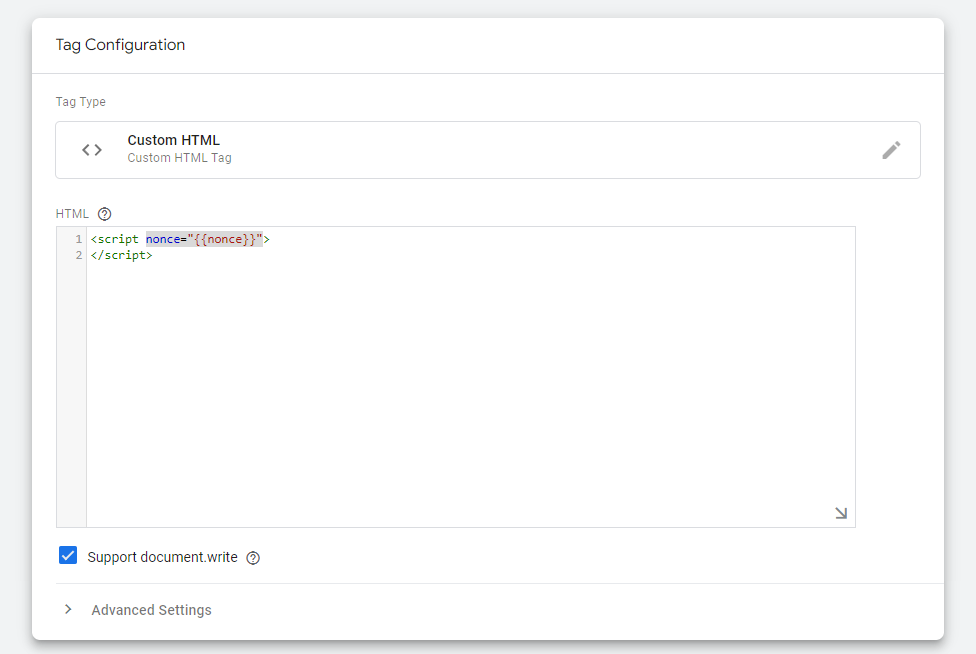The height and width of the screenshot is (654, 976).
Task: Click the editor resize arrow icon
Action: 841,513
